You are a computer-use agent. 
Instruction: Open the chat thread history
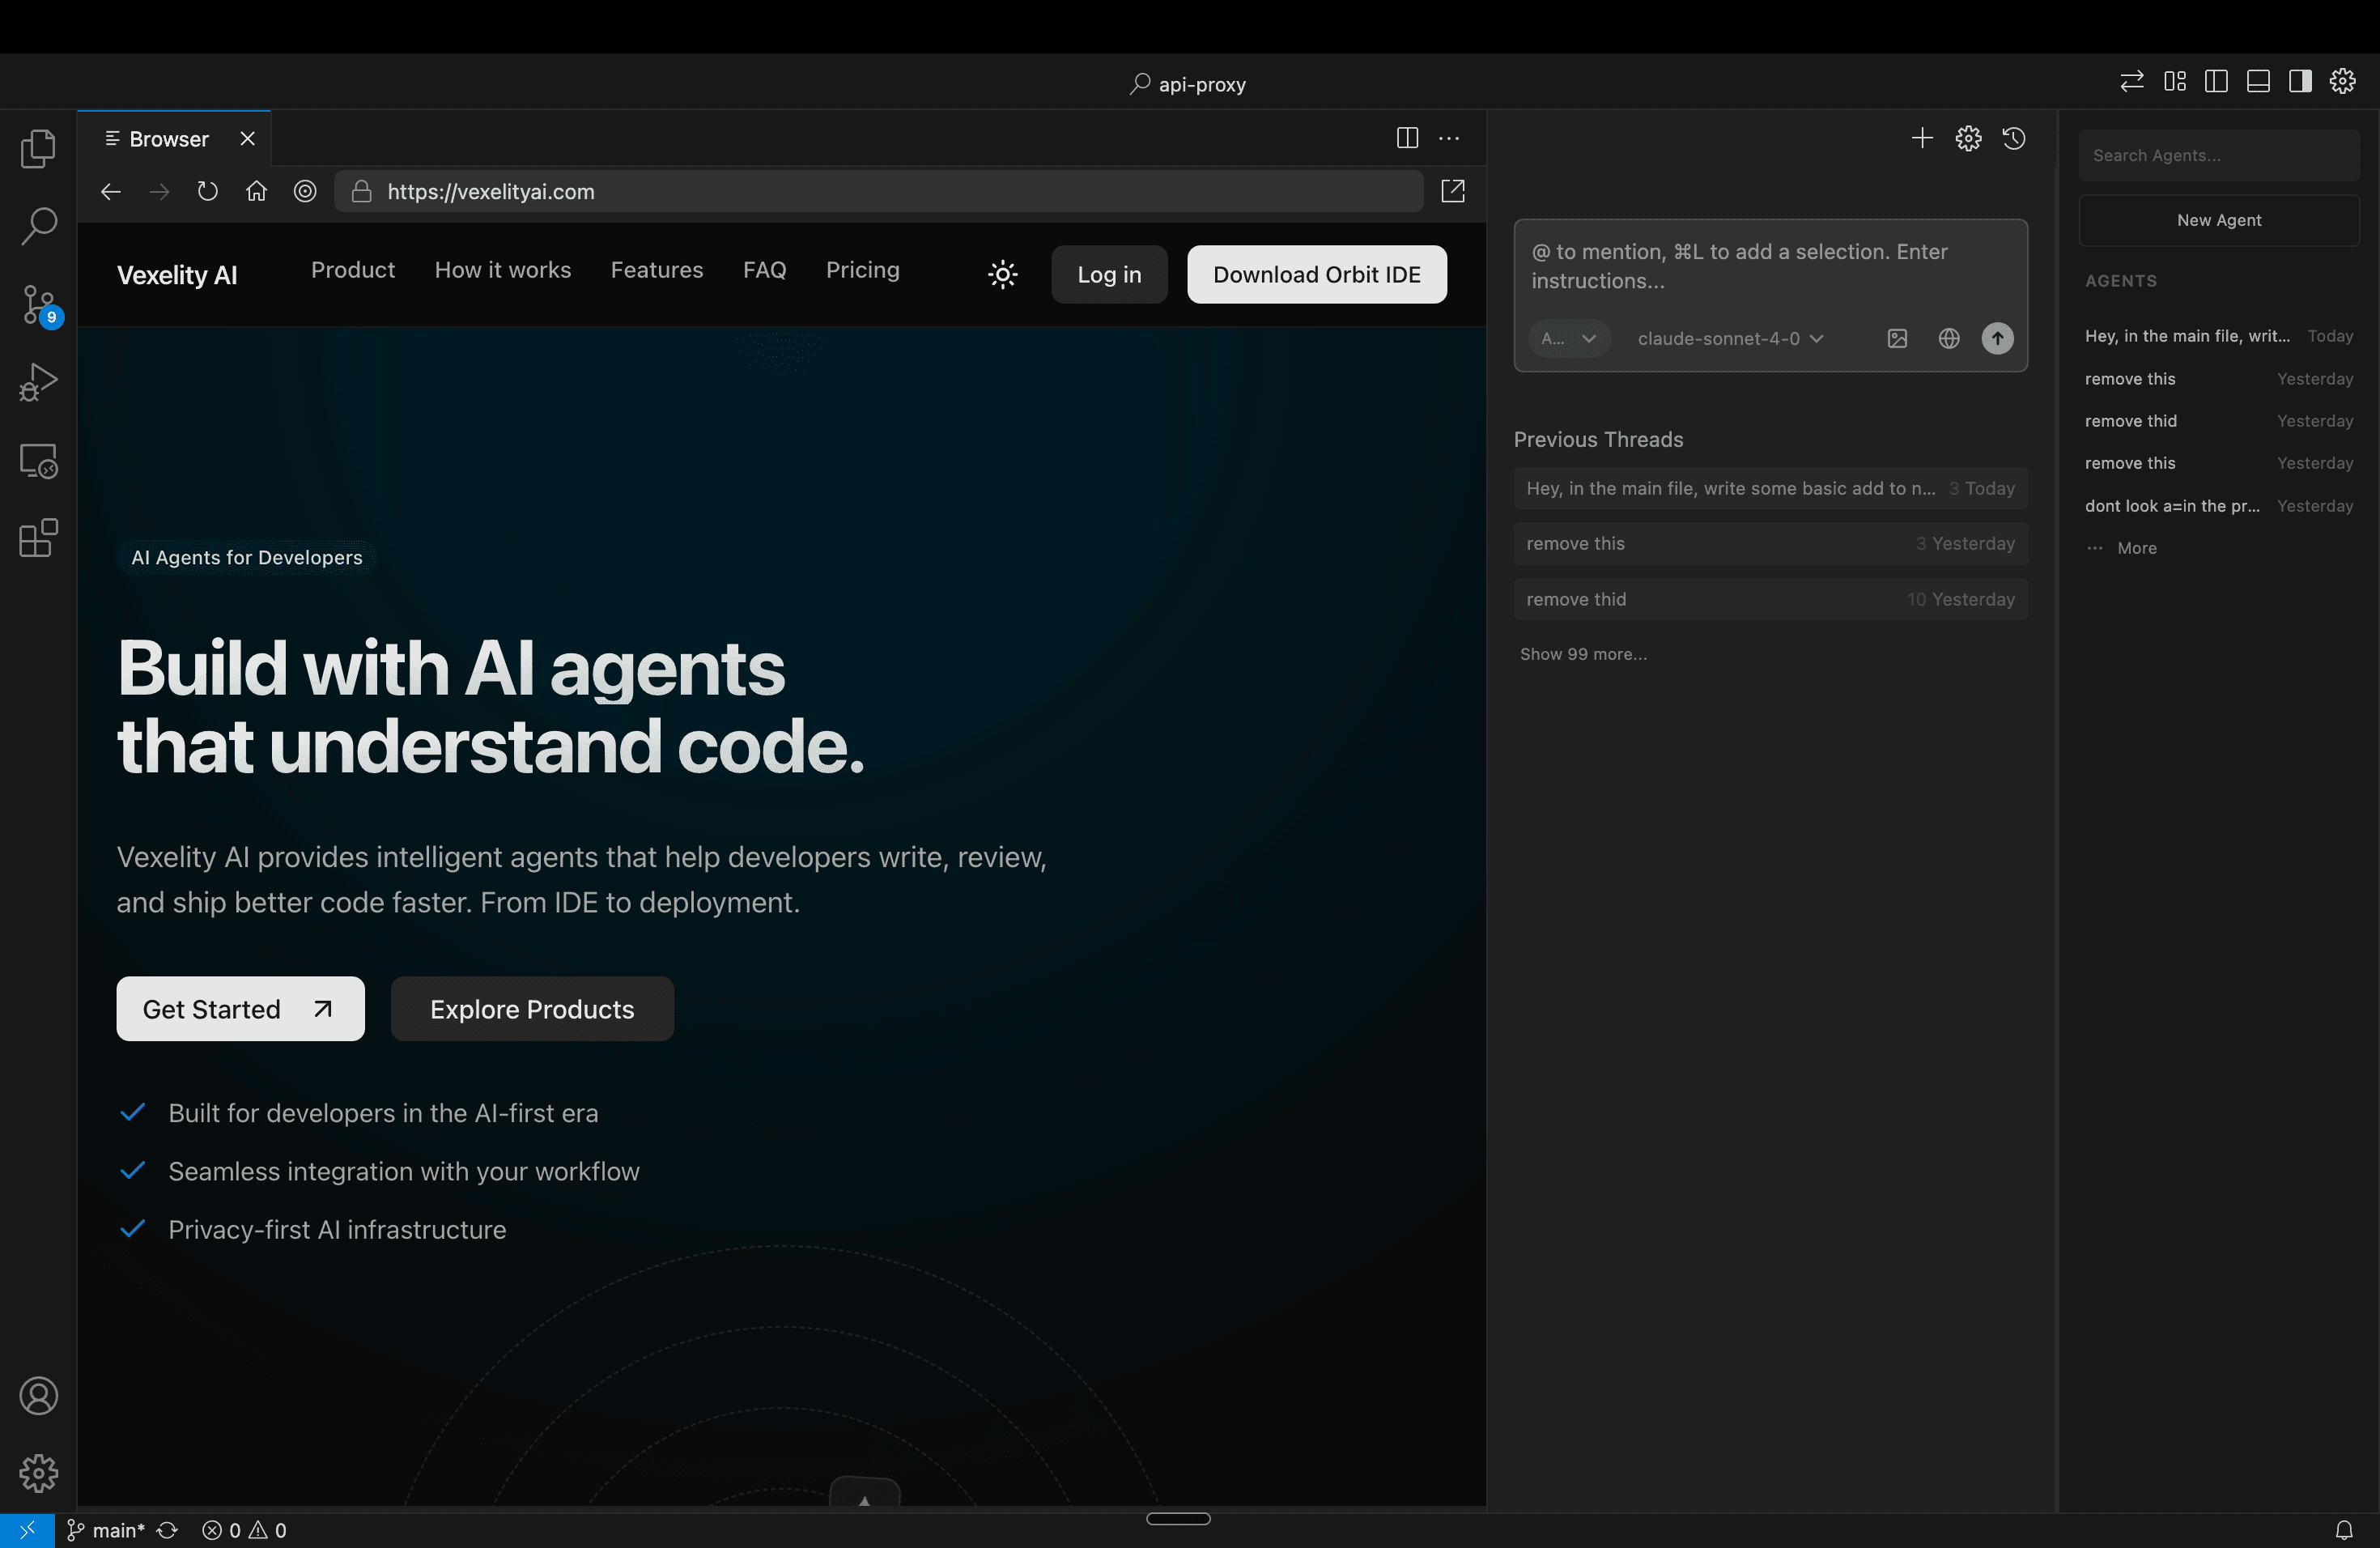pos(2014,139)
